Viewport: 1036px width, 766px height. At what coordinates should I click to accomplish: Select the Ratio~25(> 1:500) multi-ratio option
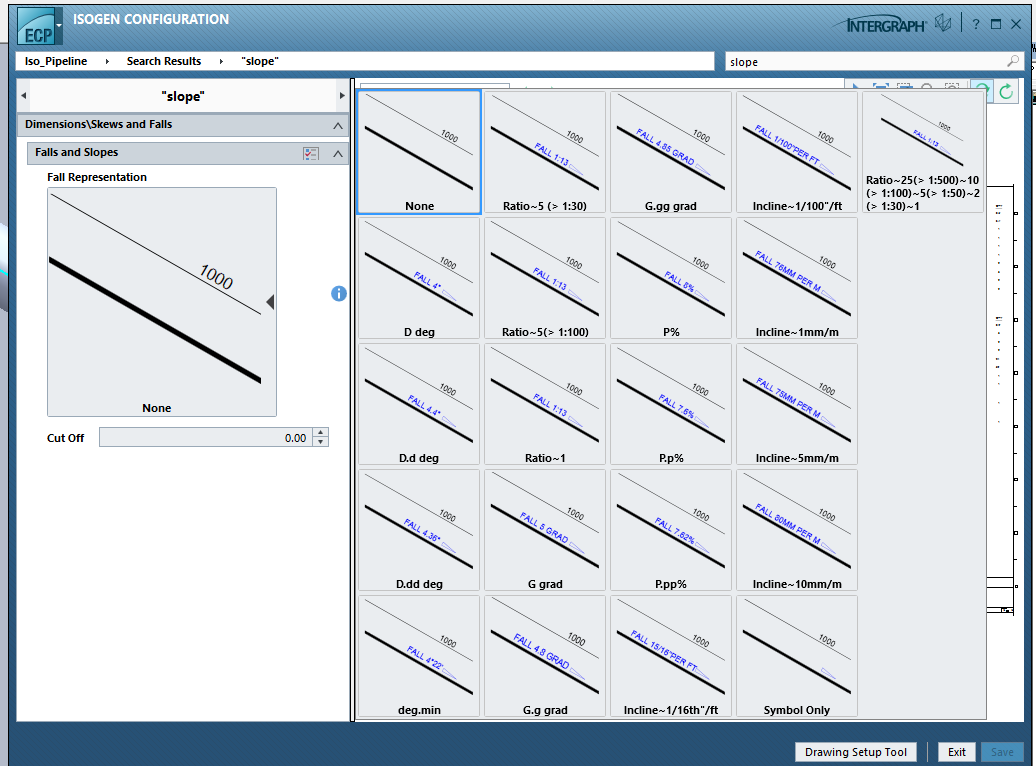pos(923,152)
